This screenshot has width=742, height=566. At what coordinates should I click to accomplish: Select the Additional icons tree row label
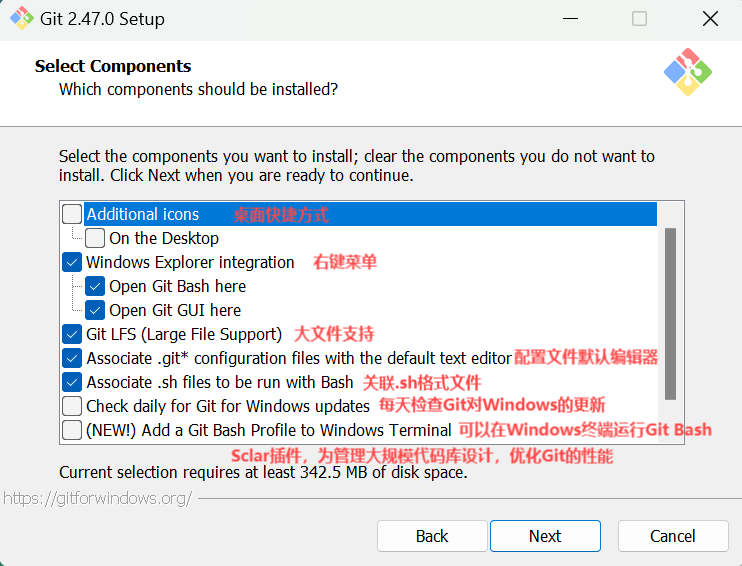click(x=143, y=214)
